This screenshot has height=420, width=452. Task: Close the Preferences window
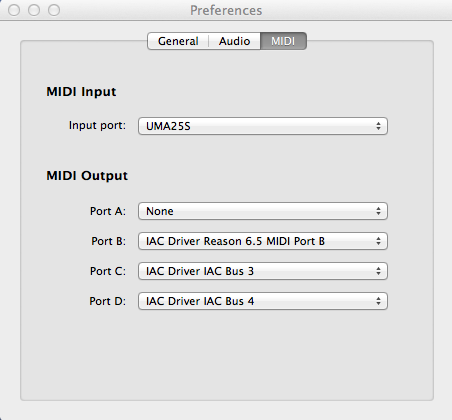pyautogui.click(x=14, y=10)
